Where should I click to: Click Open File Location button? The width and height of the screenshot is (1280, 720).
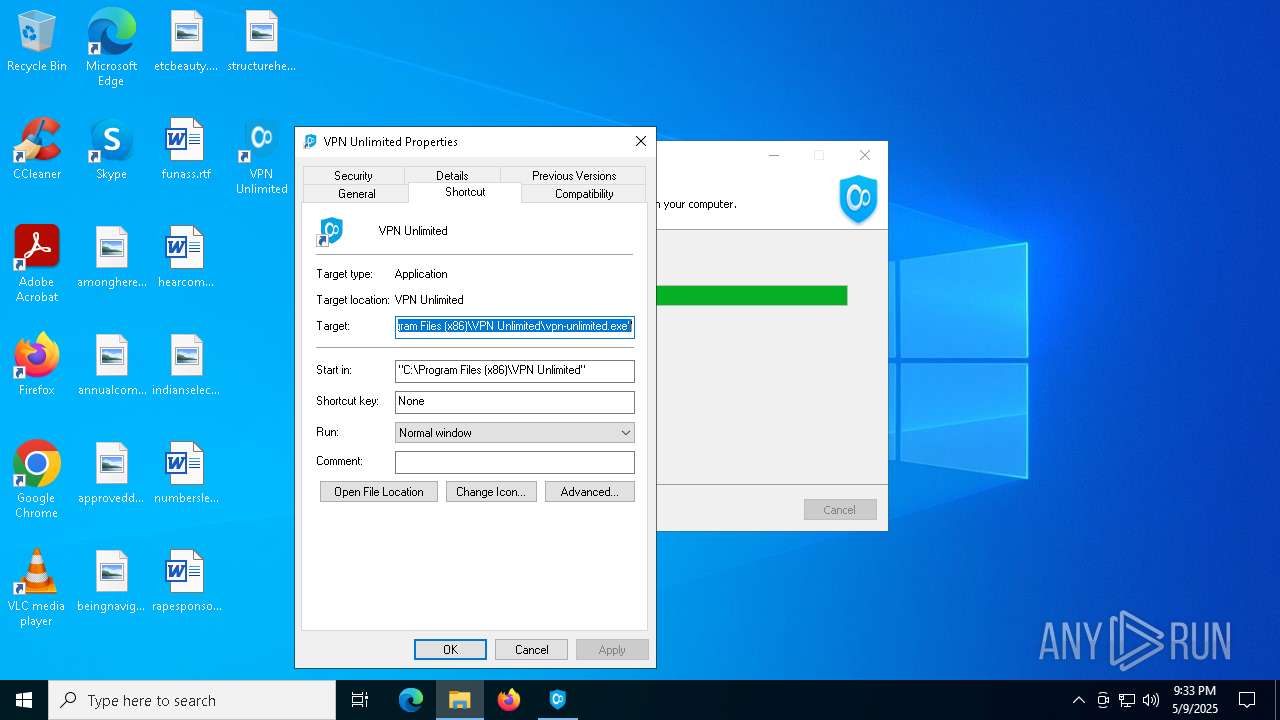(x=379, y=492)
